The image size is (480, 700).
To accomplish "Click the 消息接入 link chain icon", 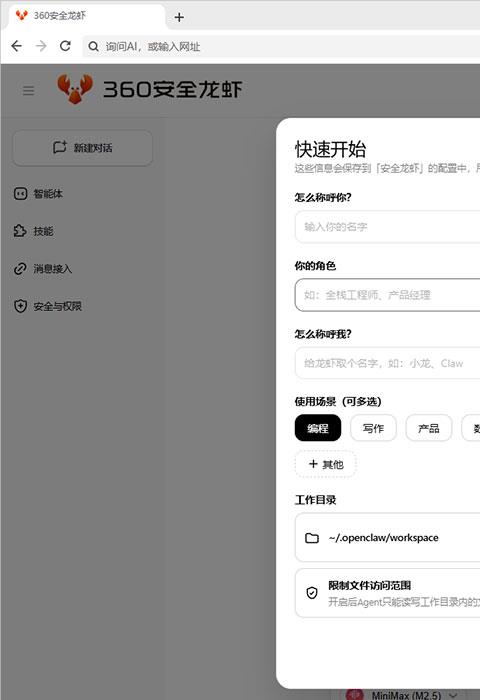I will (20, 268).
